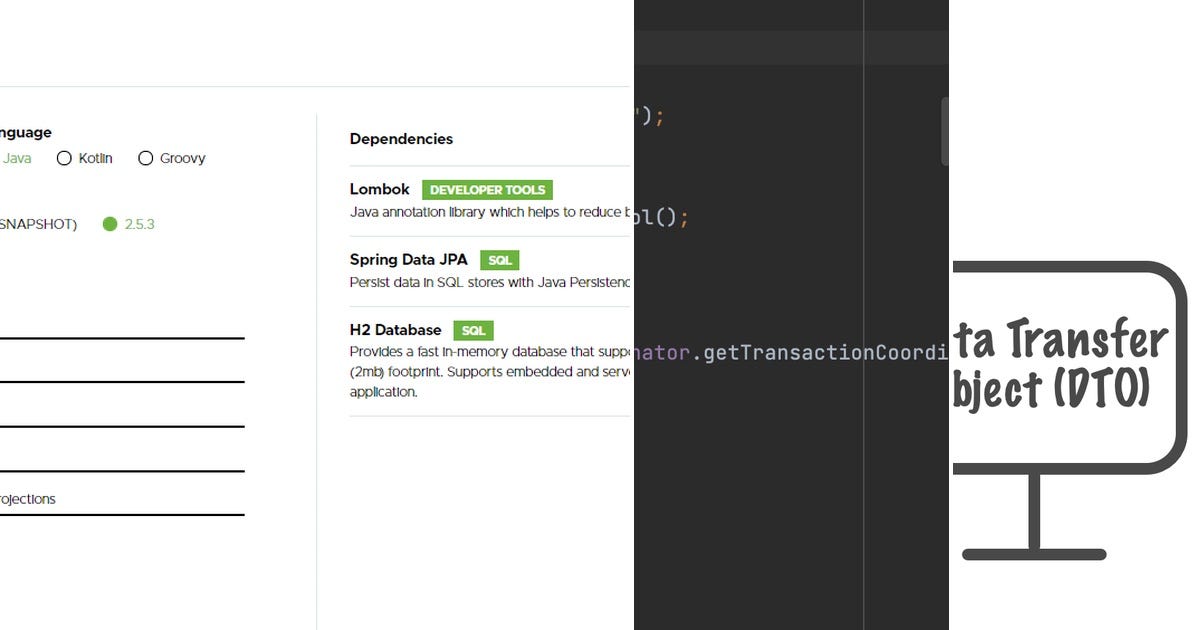
Task: Expand the Language section options
Action: click(x=26, y=132)
